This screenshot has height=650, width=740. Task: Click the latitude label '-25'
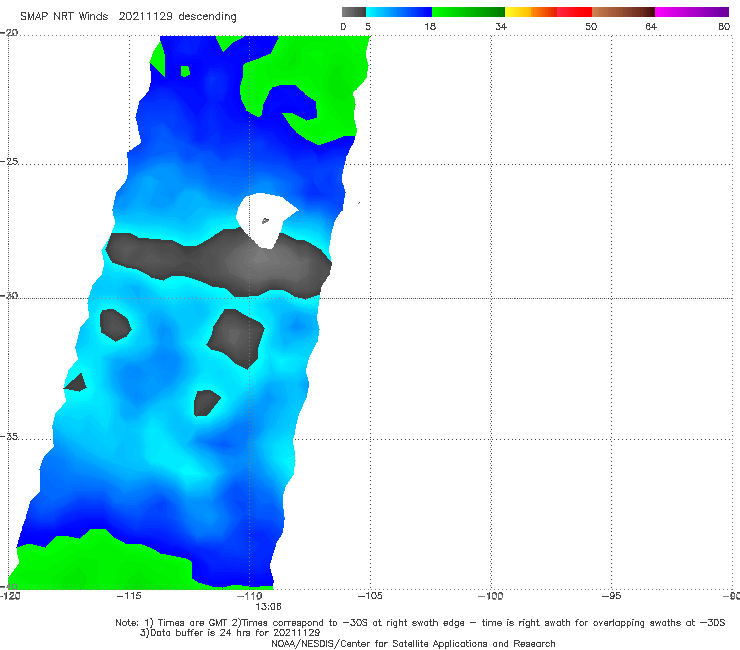9,161
